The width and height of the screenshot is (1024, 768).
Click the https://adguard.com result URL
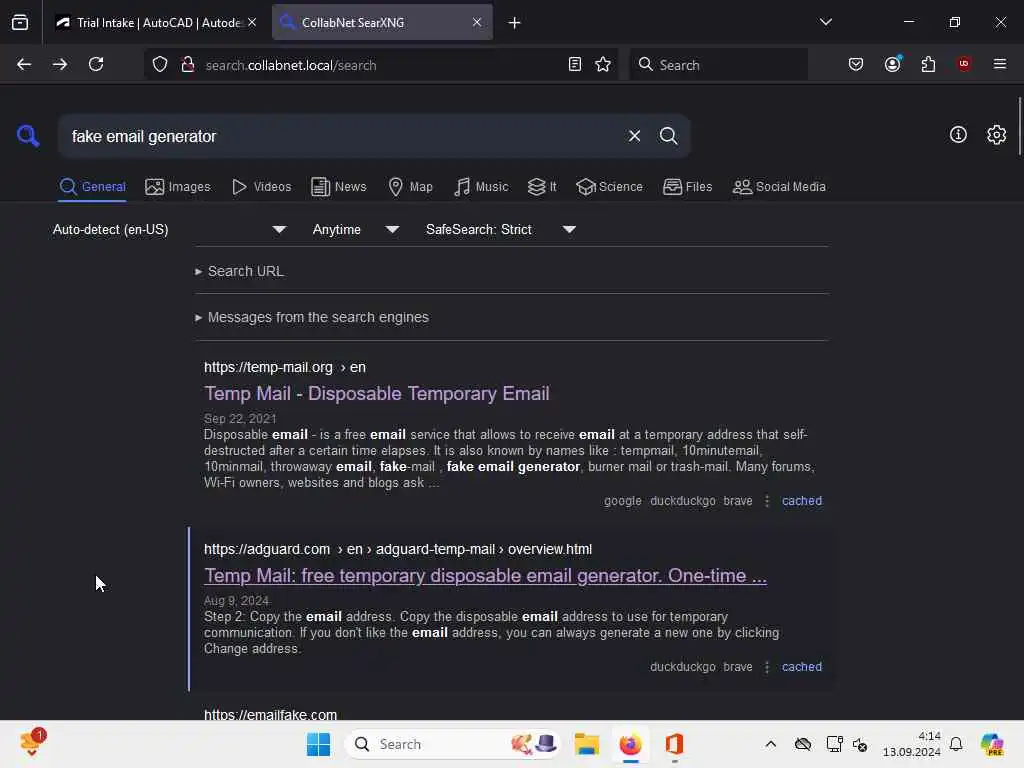[398, 549]
